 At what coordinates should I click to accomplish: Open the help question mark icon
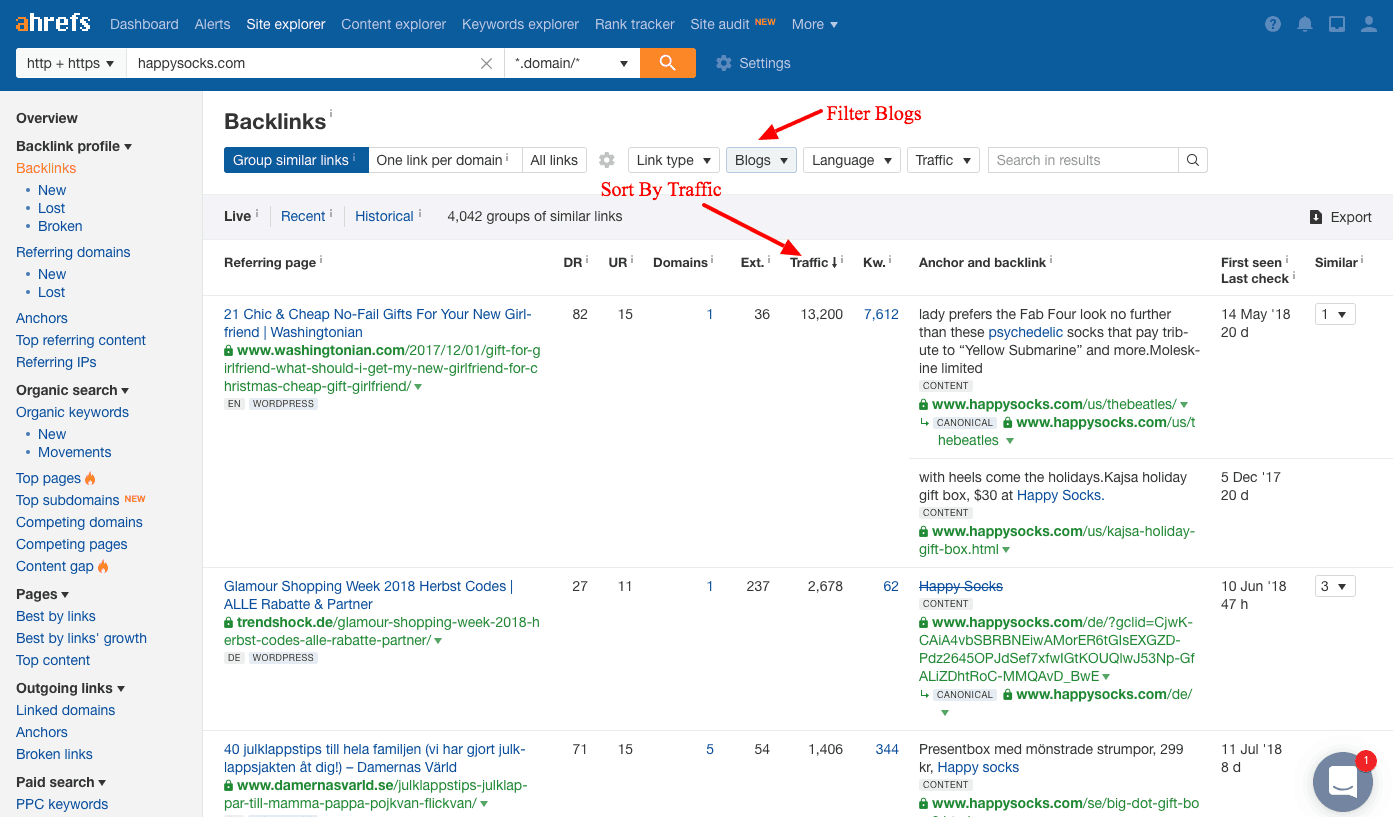(1273, 24)
